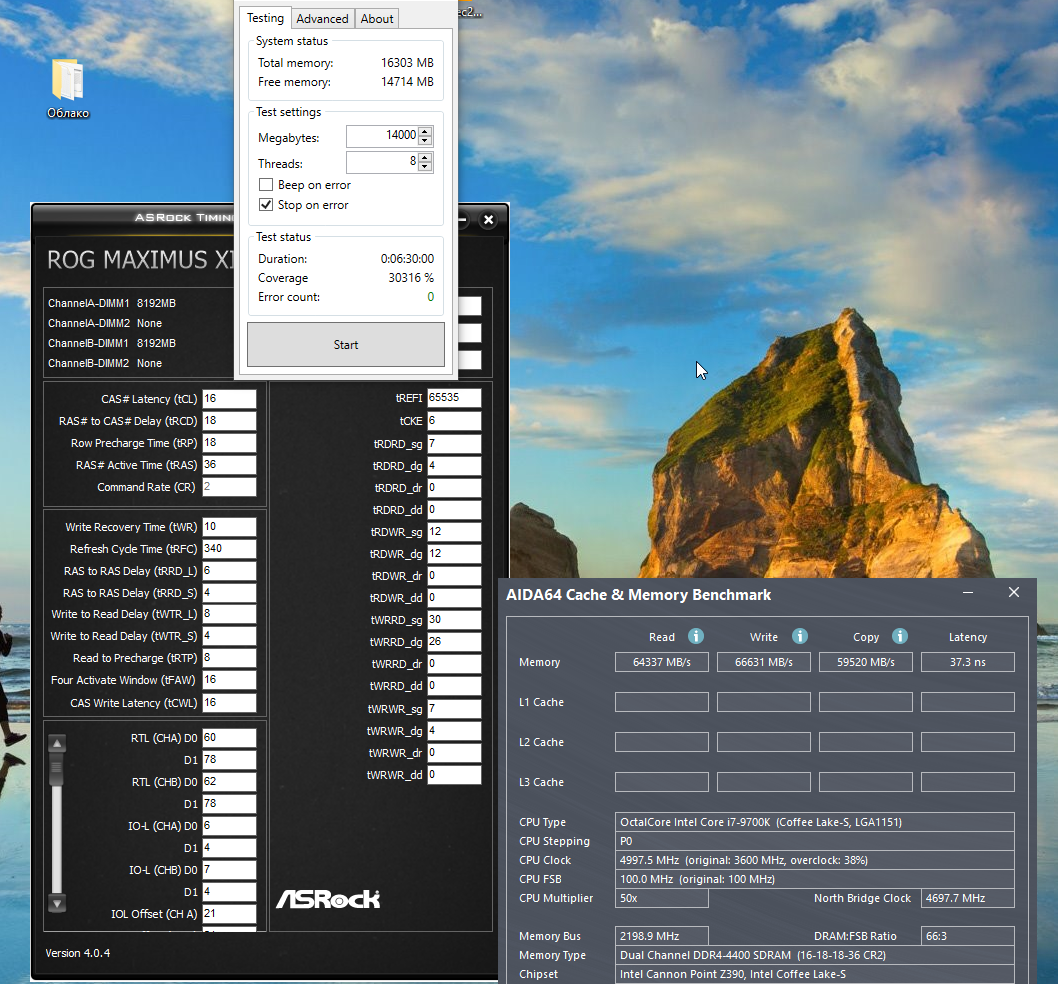Close the AIDA64 Cache & Memory Benchmark window
Viewport: 1058px width, 984px height.
coord(1013,592)
